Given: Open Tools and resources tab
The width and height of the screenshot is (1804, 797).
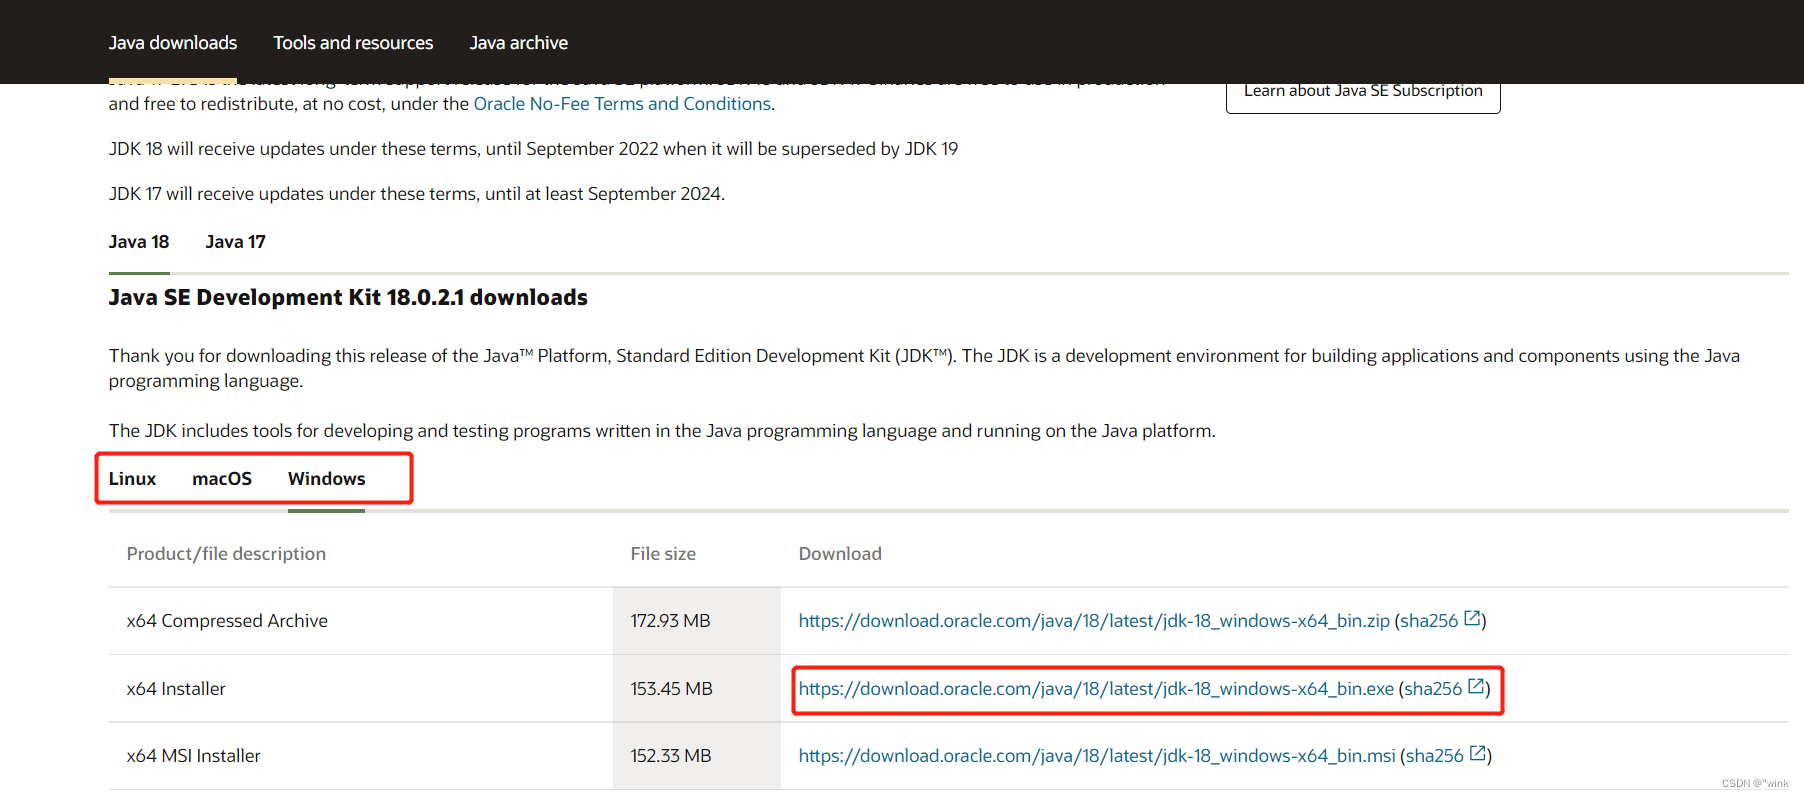Looking at the screenshot, I should pos(353,43).
